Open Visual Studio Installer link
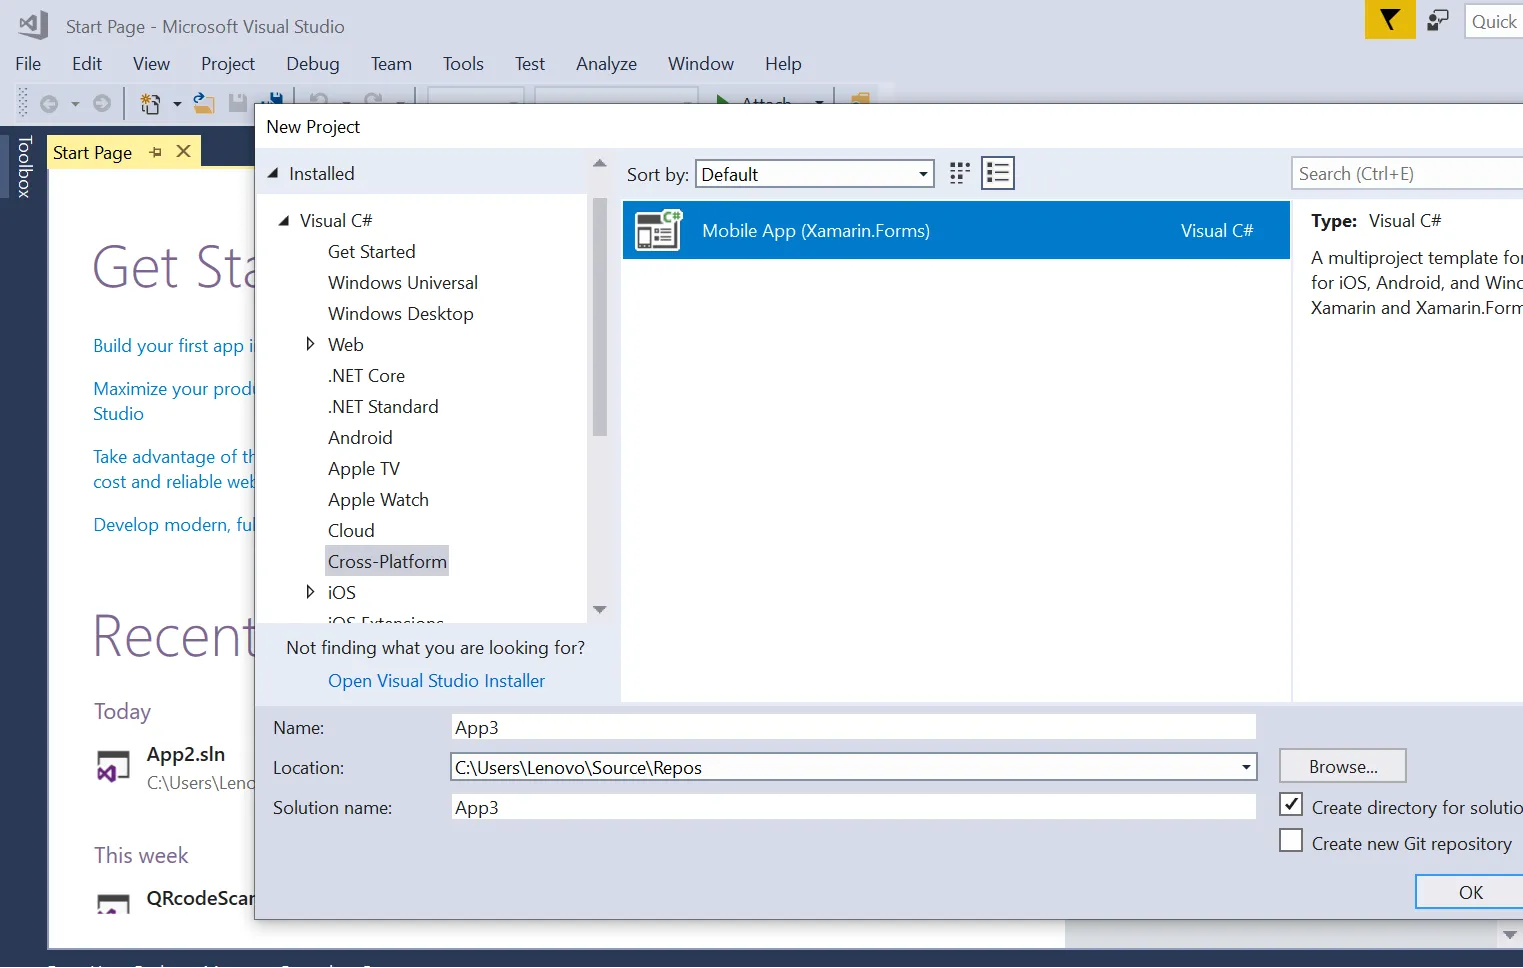Image resolution: width=1523 pixels, height=968 pixels. (436, 680)
